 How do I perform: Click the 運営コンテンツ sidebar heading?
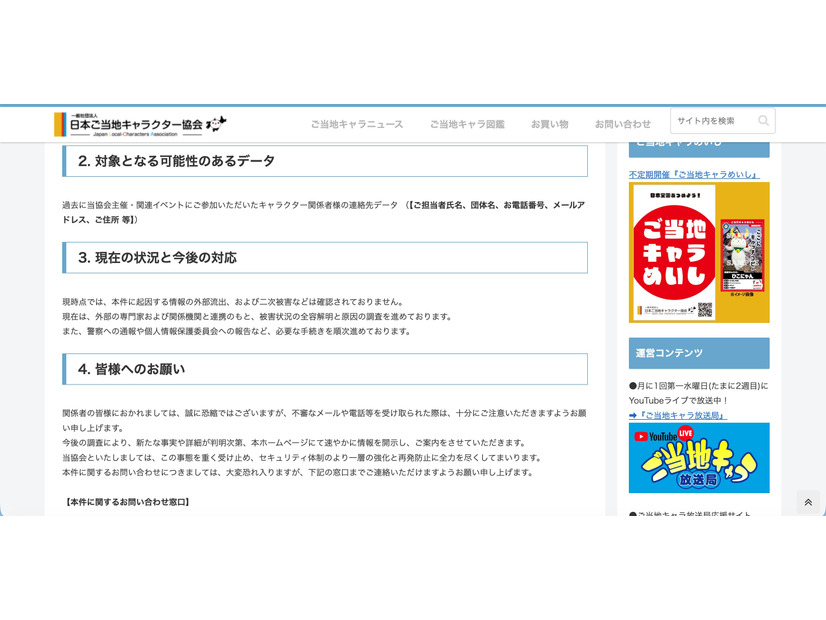click(x=699, y=353)
